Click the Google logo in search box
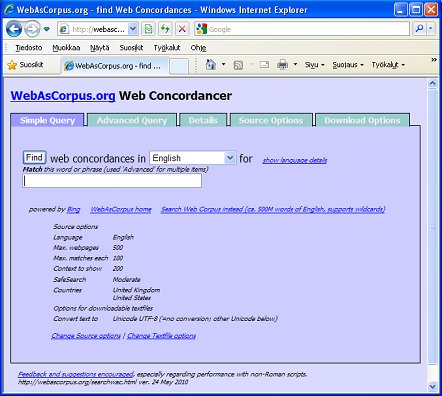Image resolution: width=442 pixels, height=396 pixels. click(202, 29)
